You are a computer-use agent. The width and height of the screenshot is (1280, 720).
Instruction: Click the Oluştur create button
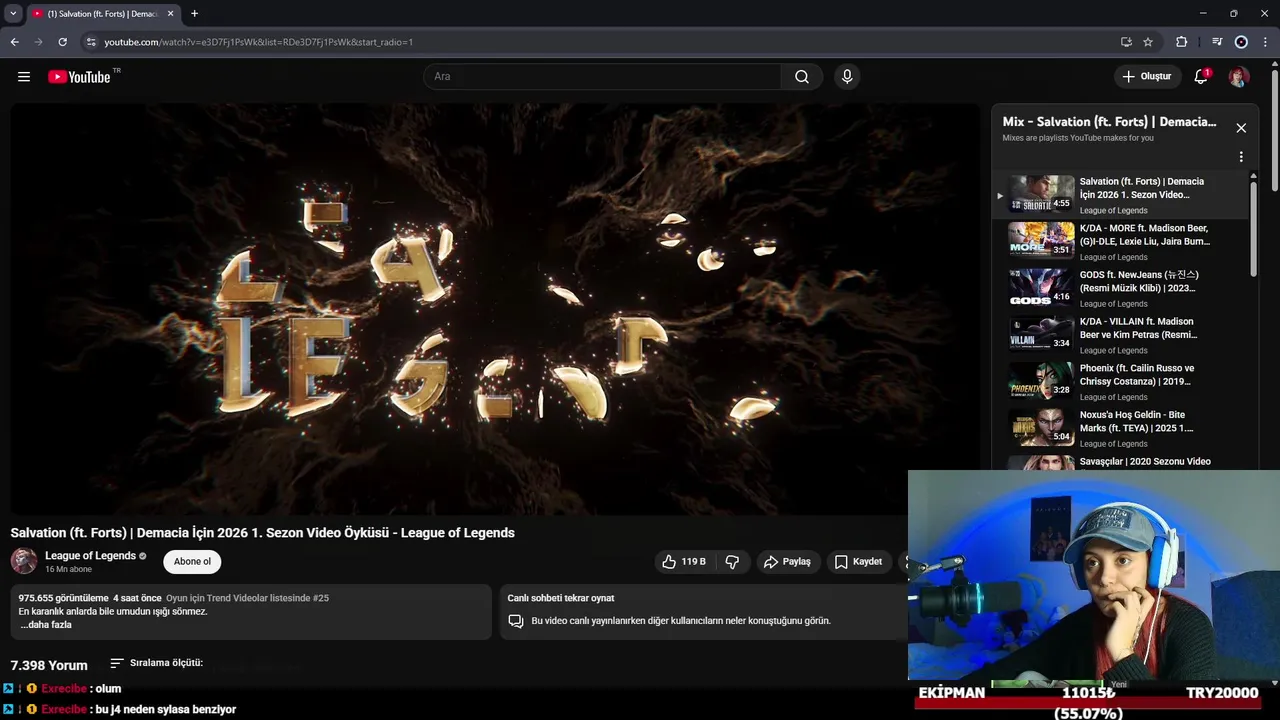click(1146, 77)
